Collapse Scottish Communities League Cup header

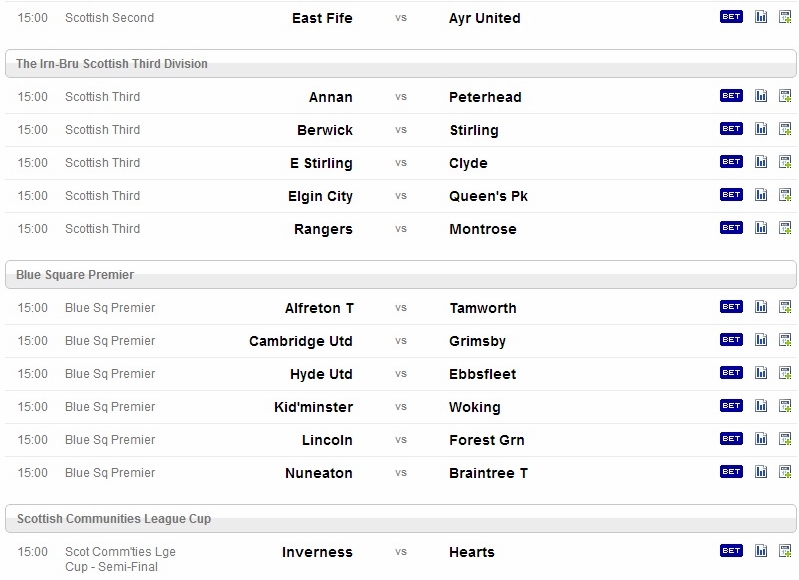click(x=401, y=519)
